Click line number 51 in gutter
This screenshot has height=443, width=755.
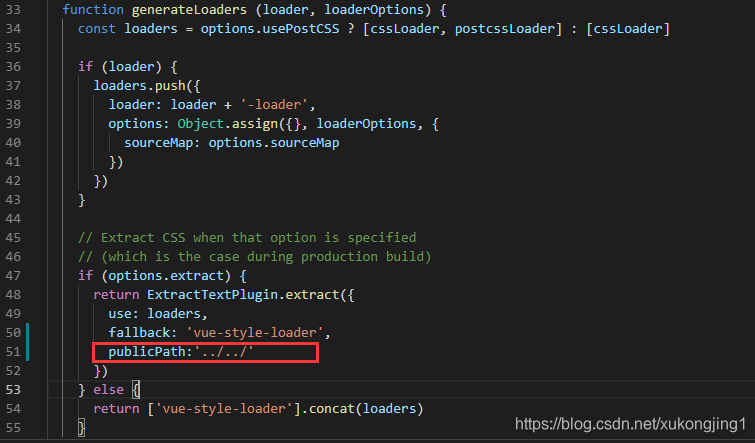(13, 352)
